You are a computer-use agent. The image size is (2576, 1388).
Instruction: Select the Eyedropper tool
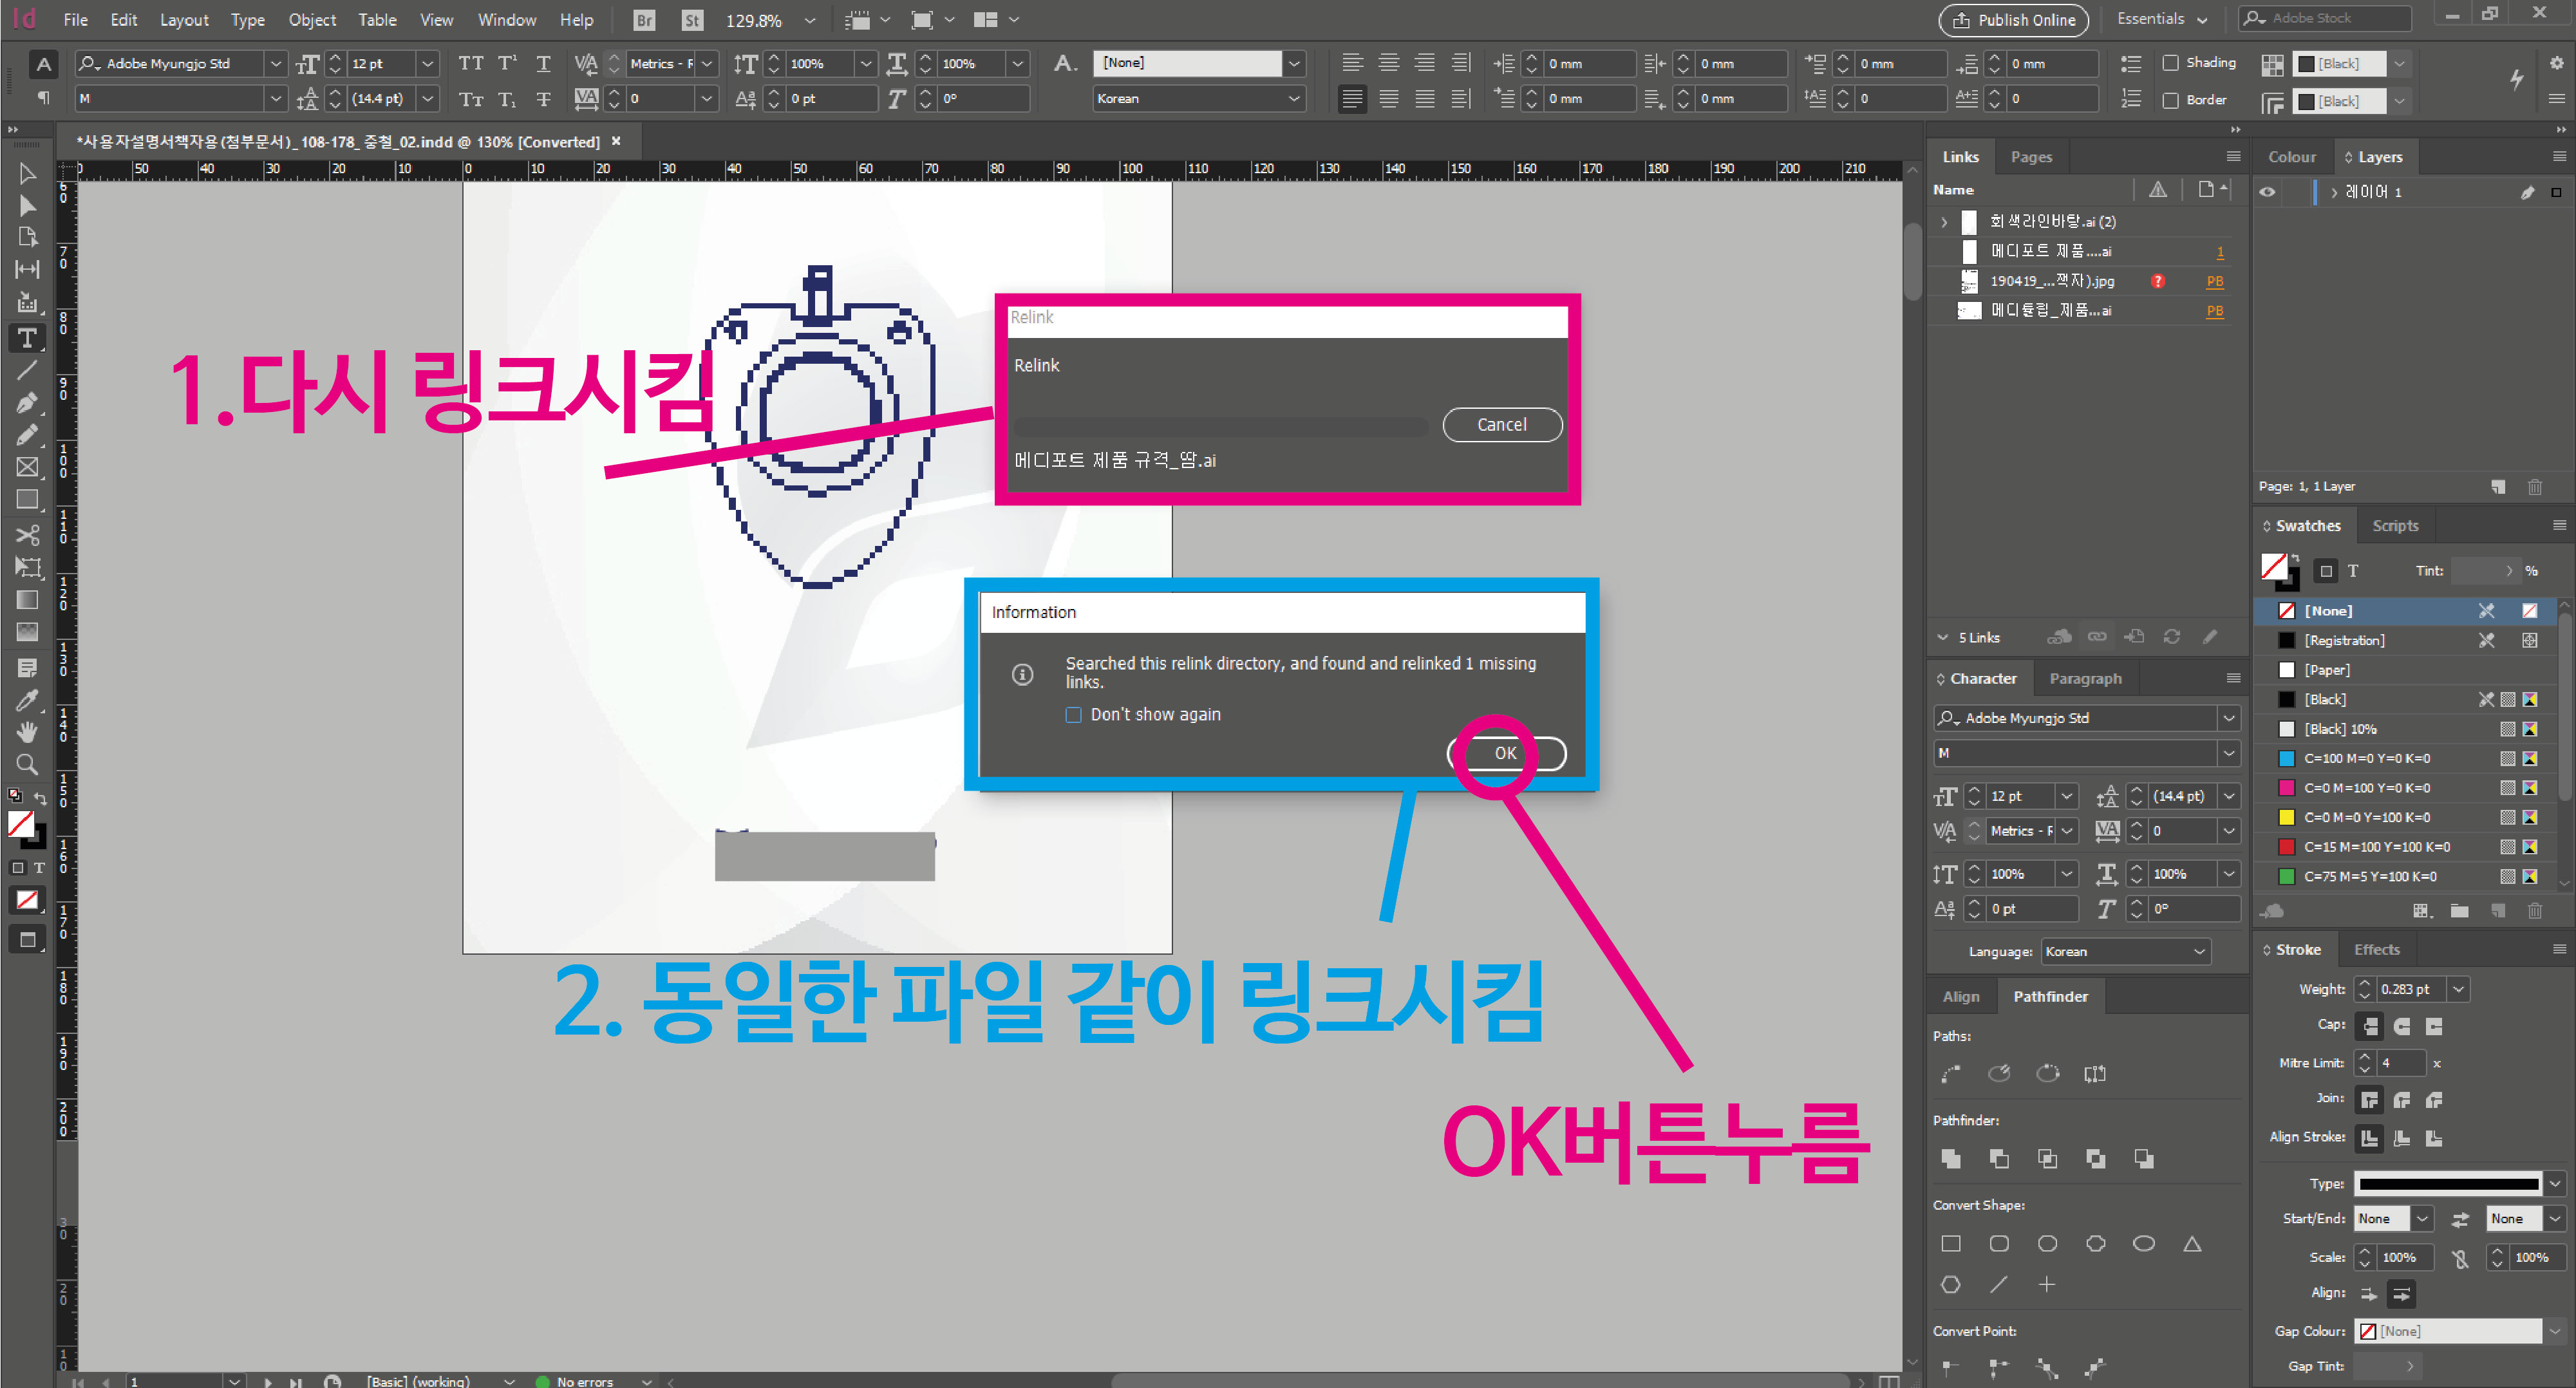27,700
